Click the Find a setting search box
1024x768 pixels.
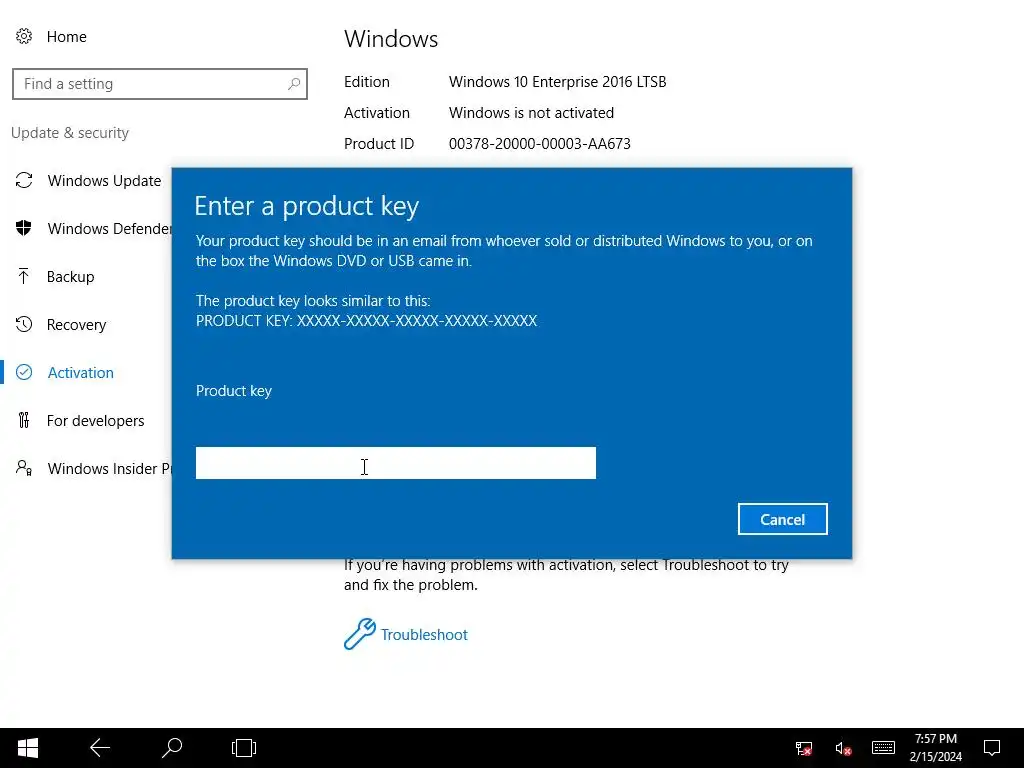(x=160, y=84)
